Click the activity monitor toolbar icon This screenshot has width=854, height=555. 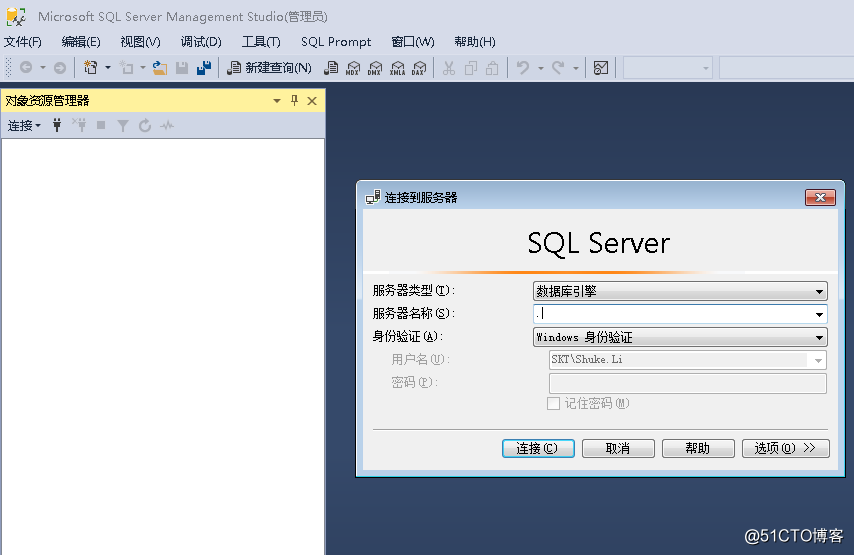601,68
